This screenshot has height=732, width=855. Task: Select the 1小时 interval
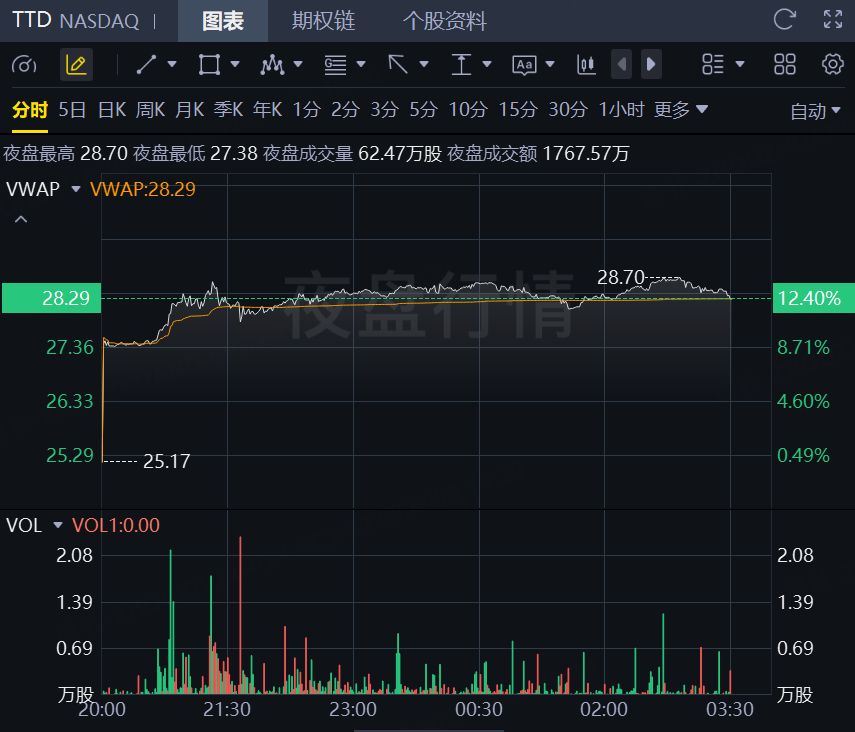621,110
